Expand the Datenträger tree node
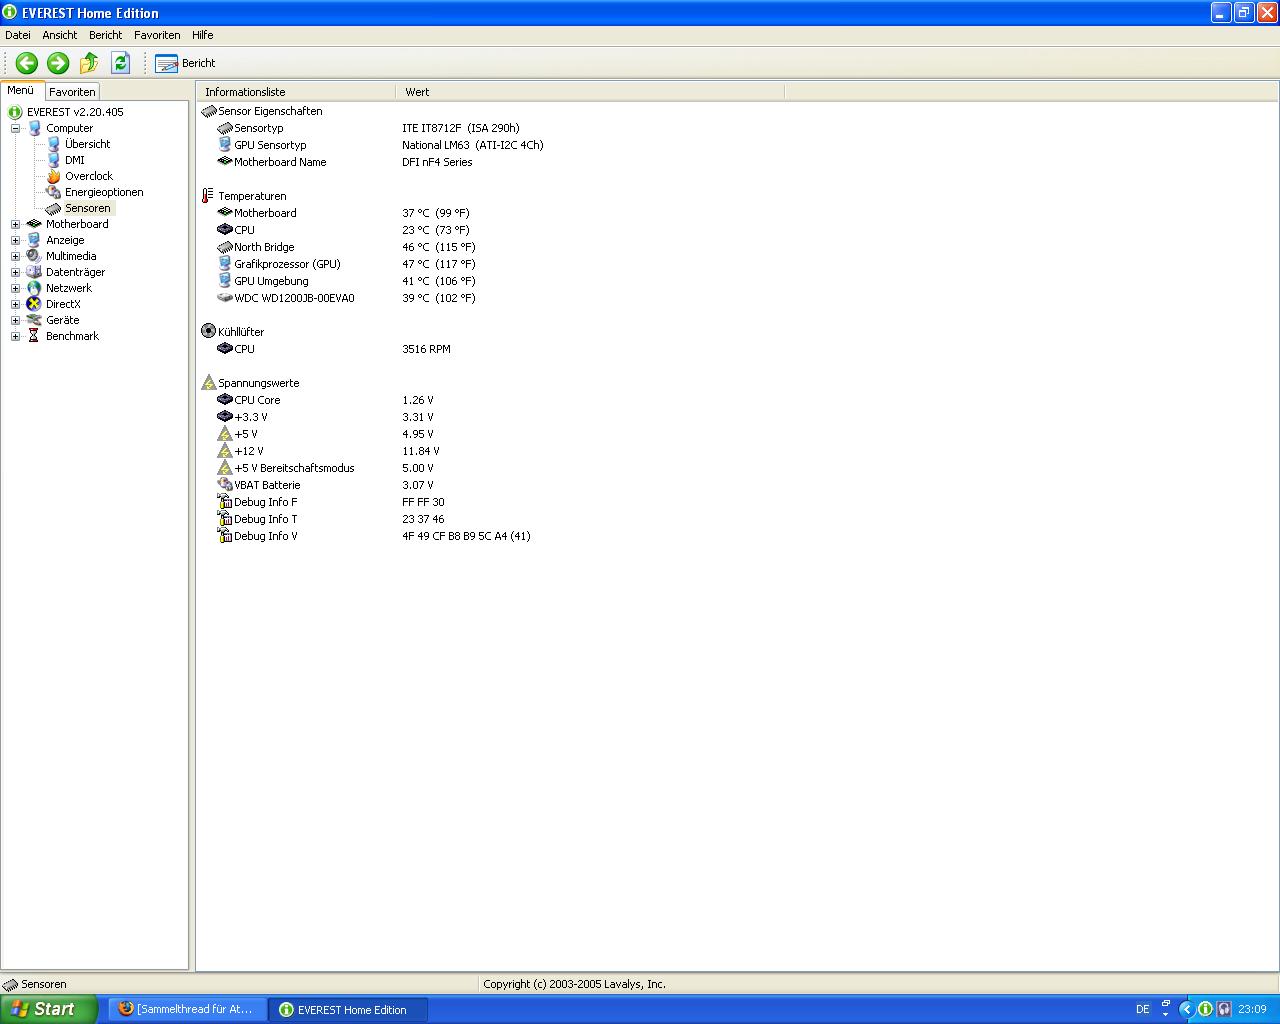 click(x=15, y=272)
